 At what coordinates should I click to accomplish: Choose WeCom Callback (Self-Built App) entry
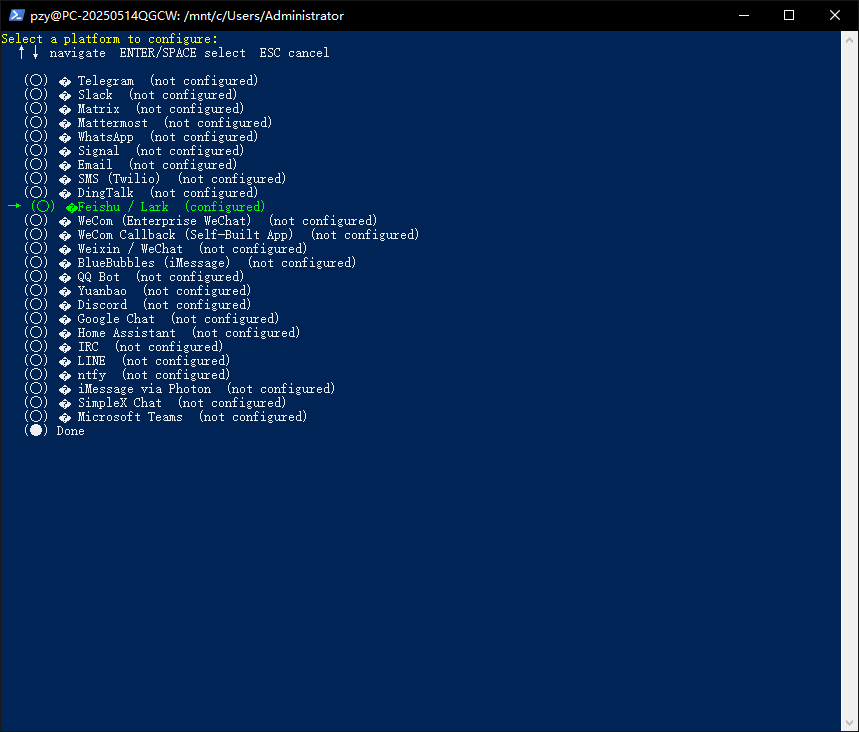[x=222, y=235]
